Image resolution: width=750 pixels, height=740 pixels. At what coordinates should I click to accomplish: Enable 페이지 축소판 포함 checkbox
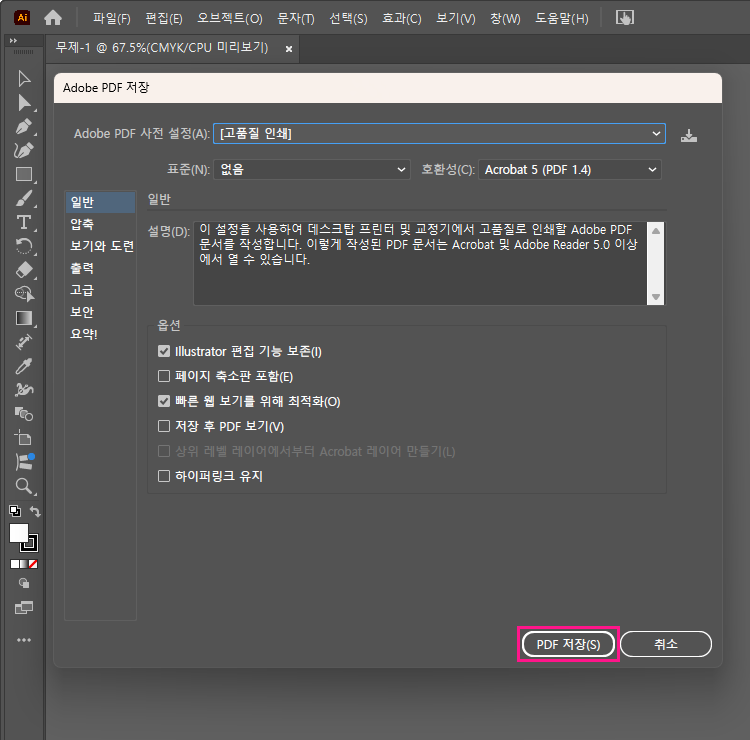tap(165, 377)
